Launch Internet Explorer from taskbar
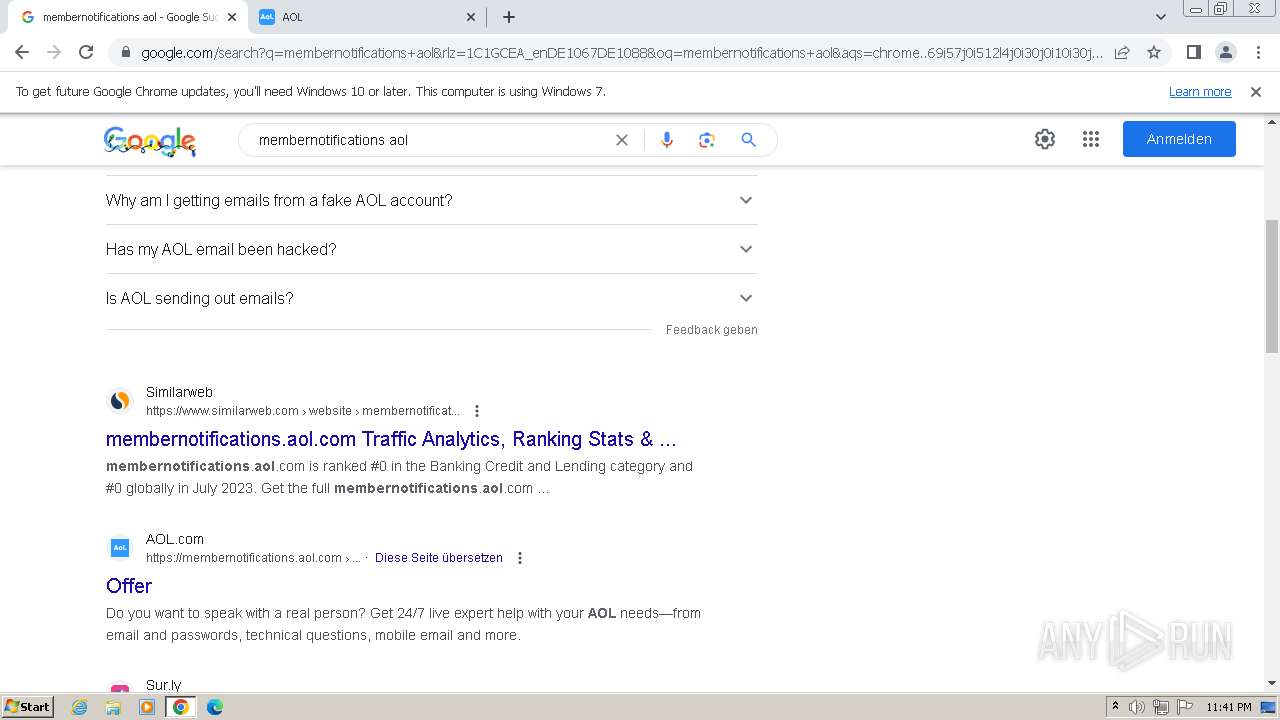The image size is (1280, 720). pos(80,707)
